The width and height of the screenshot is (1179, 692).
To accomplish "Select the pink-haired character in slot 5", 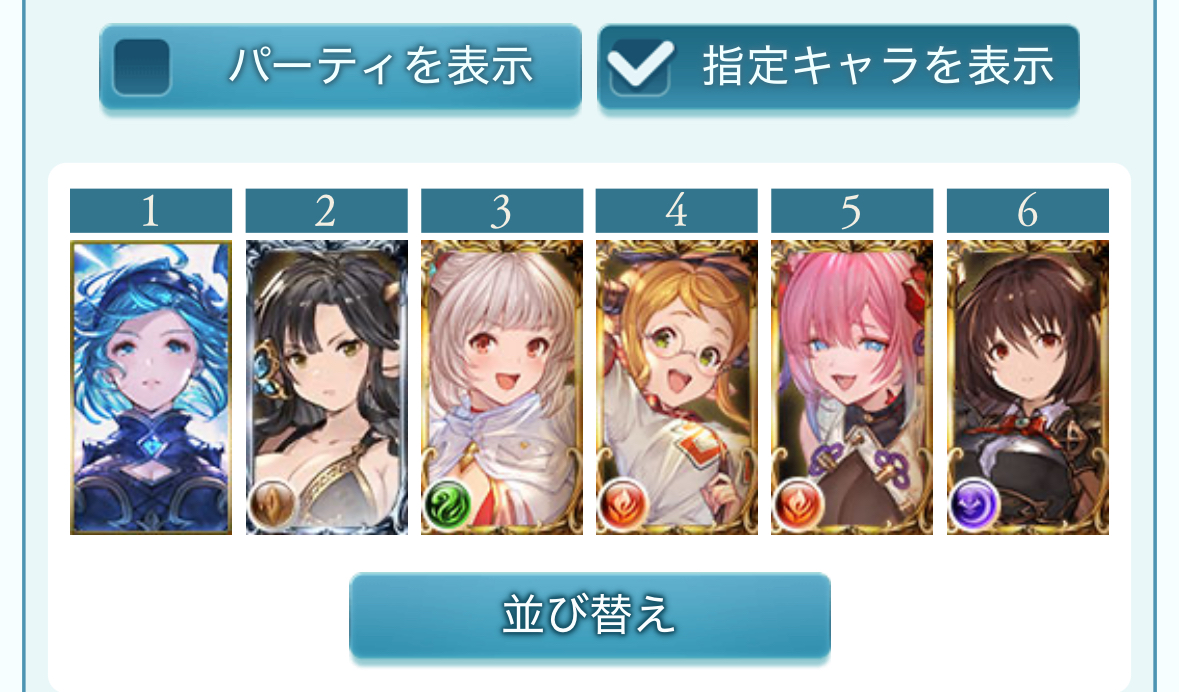I will pyautogui.click(x=852, y=387).
